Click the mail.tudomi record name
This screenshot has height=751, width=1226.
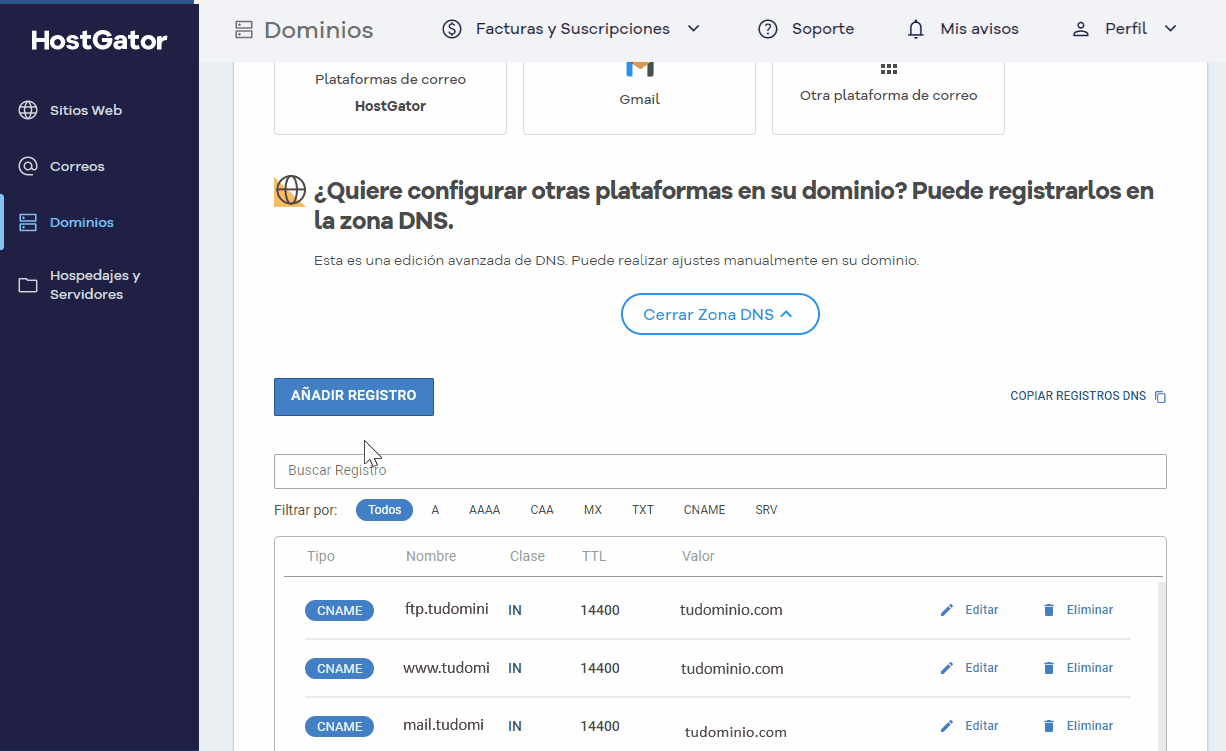click(x=444, y=725)
